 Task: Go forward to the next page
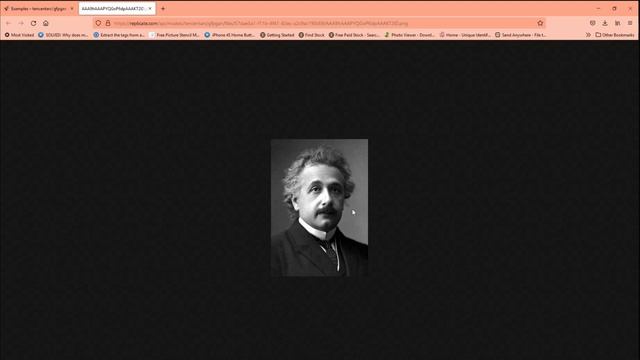tap(21, 23)
